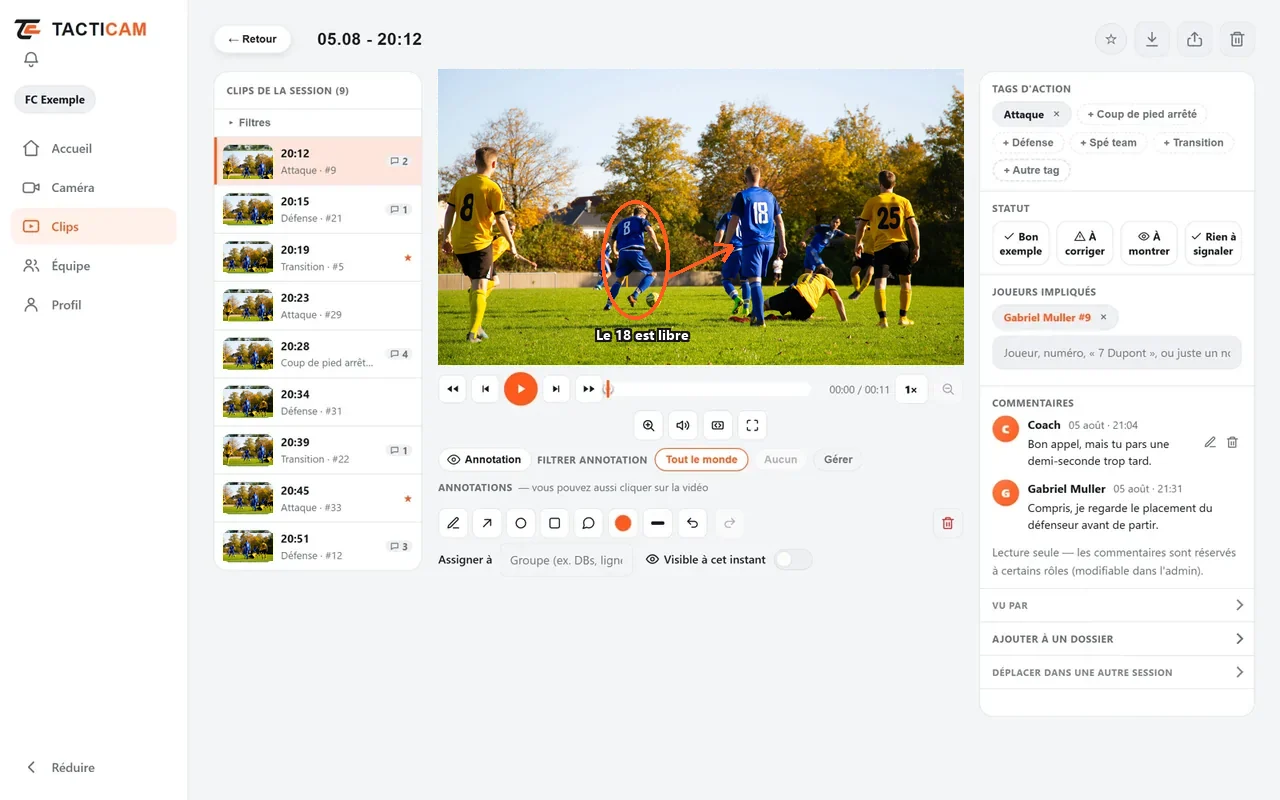This screenshot has height=800, width=1280.
Task: Select the arrow annotation tool
Action: point(487,523)
